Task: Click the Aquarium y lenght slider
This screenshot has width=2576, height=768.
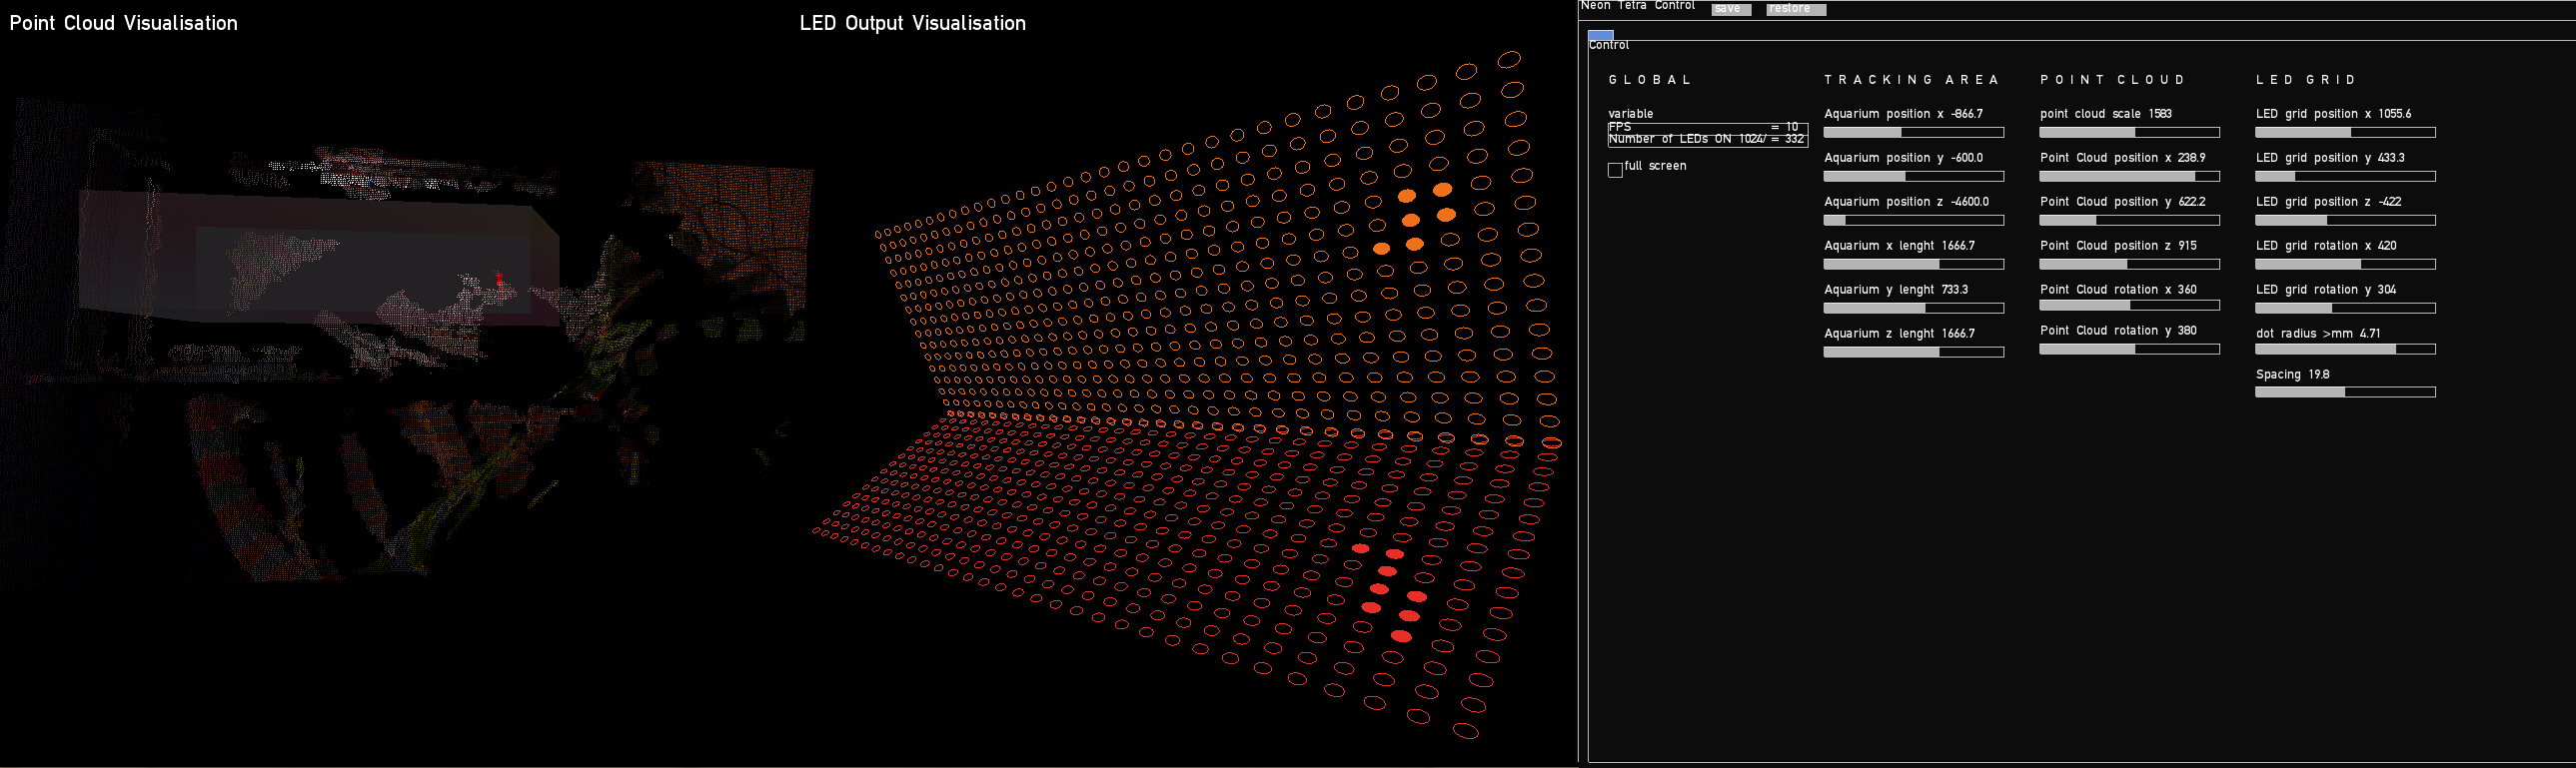Action: click(1913, 308)
